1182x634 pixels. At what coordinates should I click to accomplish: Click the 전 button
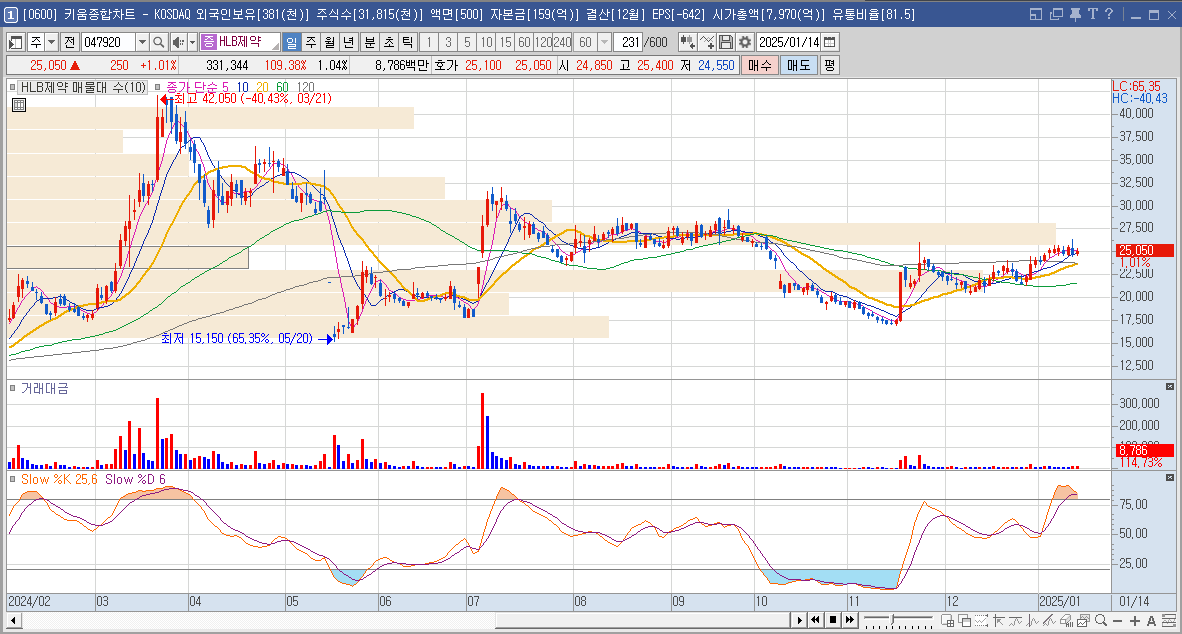69,42
